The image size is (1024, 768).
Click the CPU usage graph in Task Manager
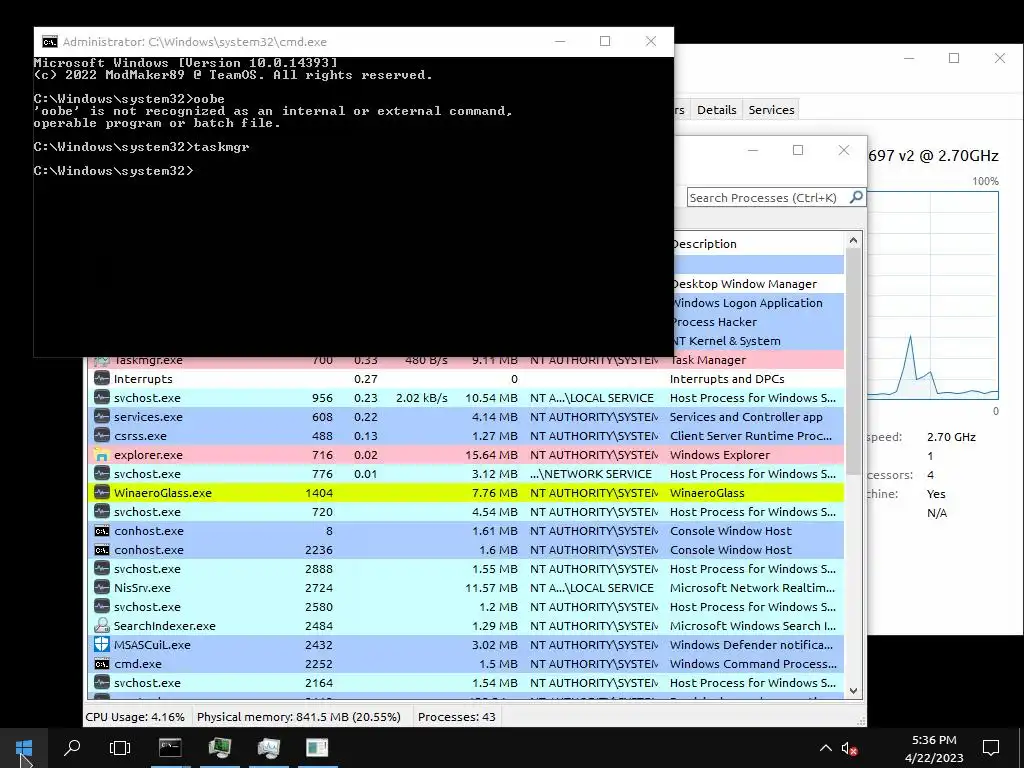pyautogui.click(x=933, y=295)
